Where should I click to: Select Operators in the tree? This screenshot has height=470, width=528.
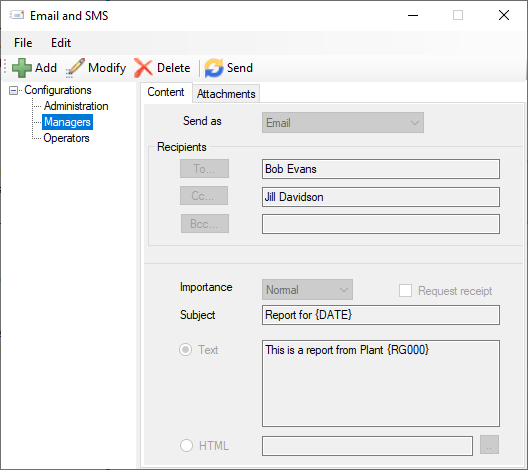pos(66,138)
